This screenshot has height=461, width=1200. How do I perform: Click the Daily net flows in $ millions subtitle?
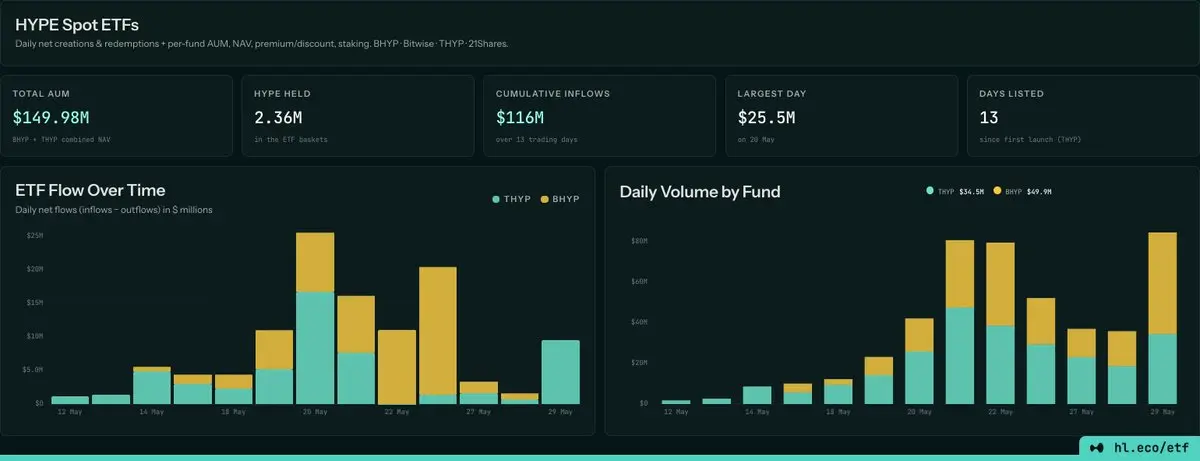[113, 210]
